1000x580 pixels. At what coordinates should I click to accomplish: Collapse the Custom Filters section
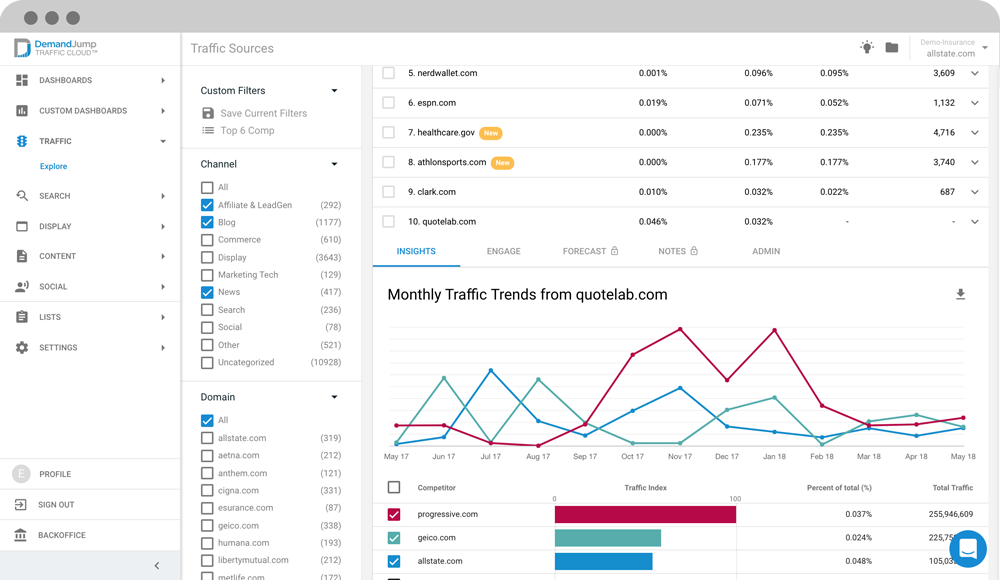(x=334, y=91)
